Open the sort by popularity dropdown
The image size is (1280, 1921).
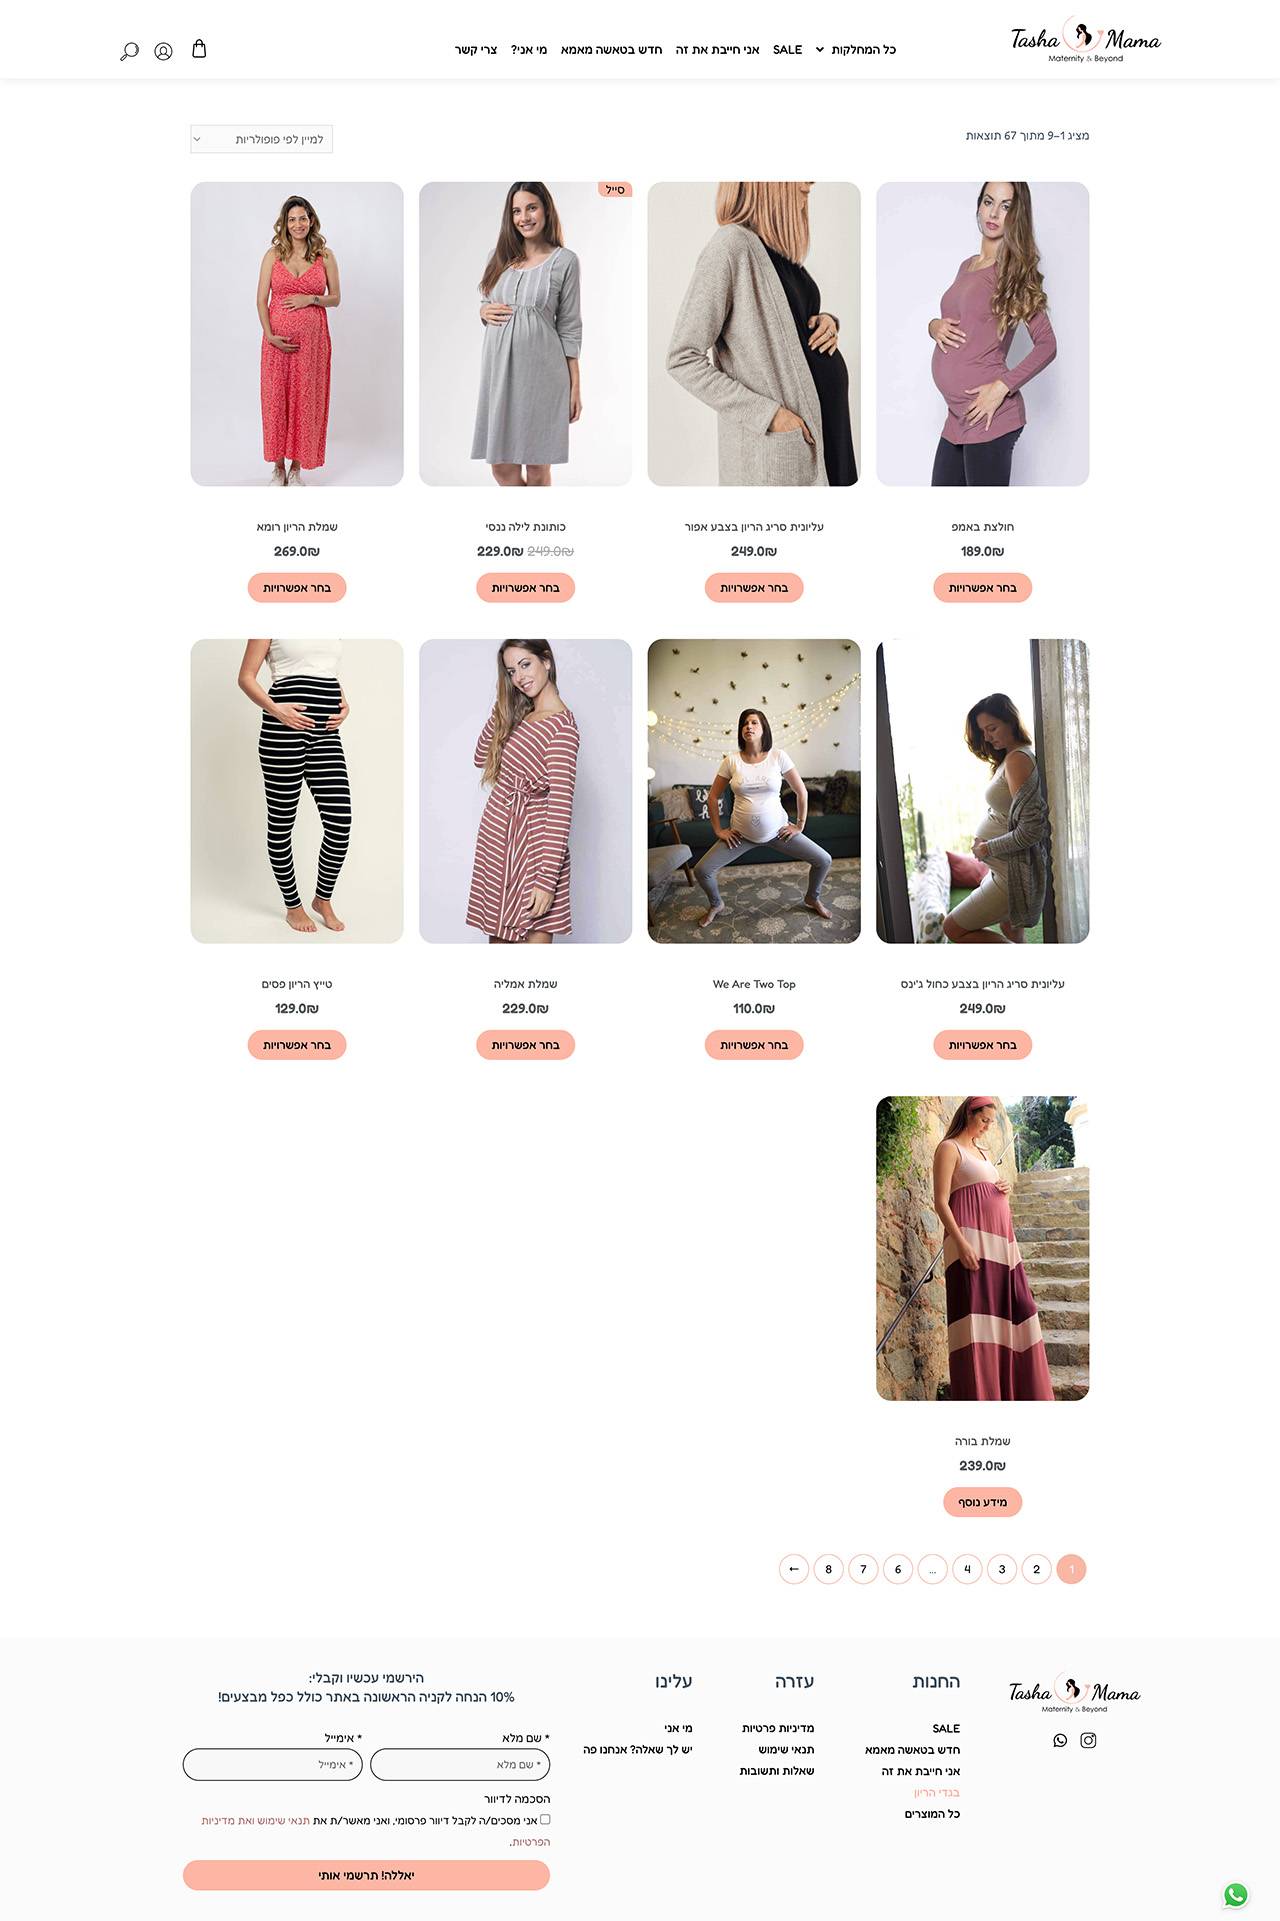[261, 139]
